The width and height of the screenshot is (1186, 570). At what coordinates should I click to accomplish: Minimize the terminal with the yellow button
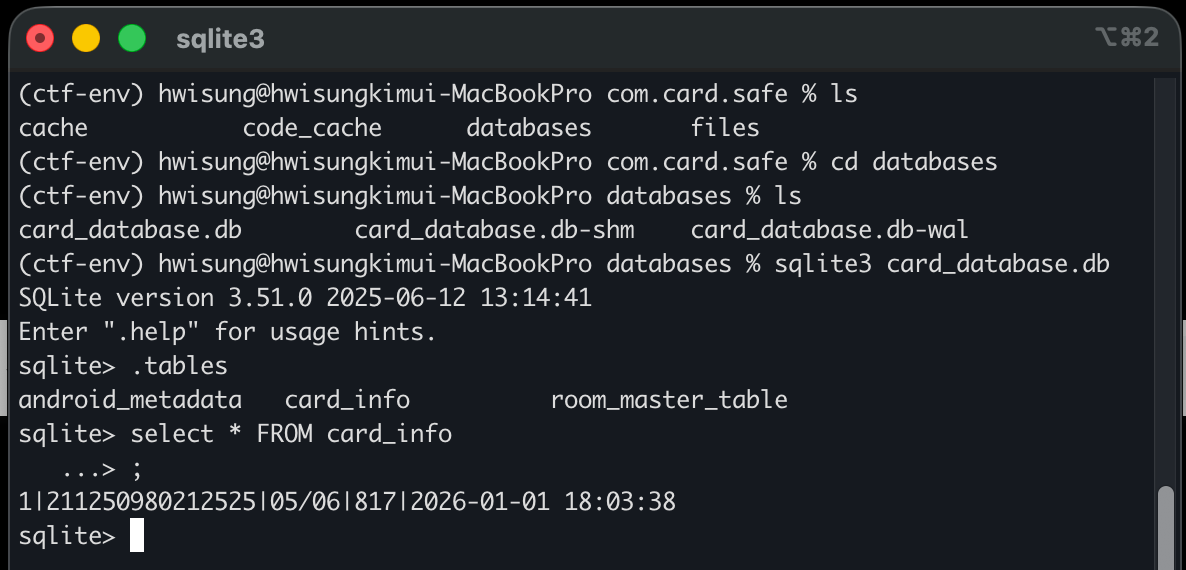[86, 39]
